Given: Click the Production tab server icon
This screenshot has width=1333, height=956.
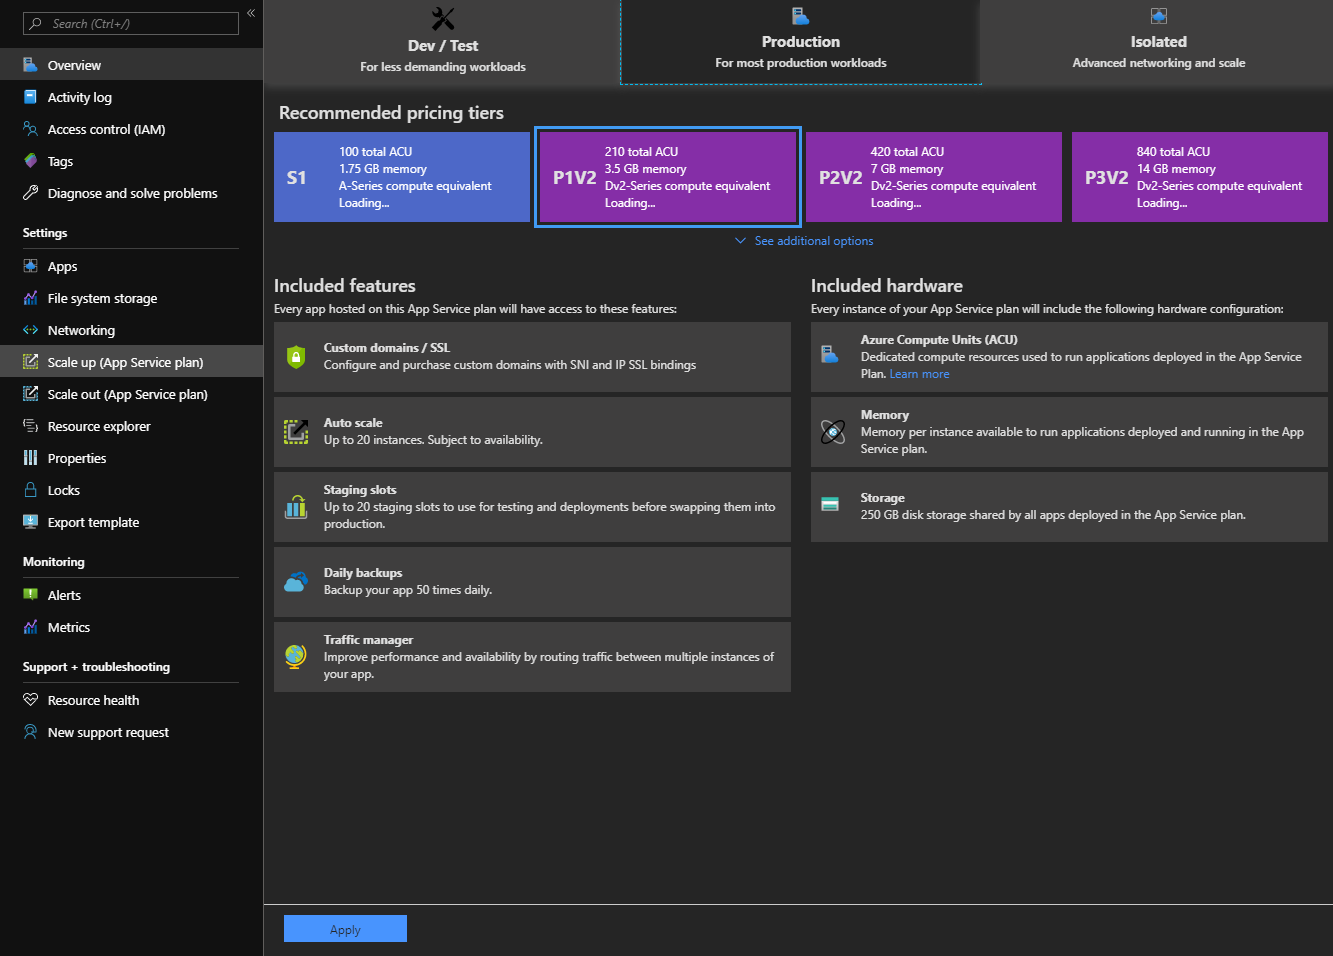Looking at the screenshot, I should [x=800, y=16].
